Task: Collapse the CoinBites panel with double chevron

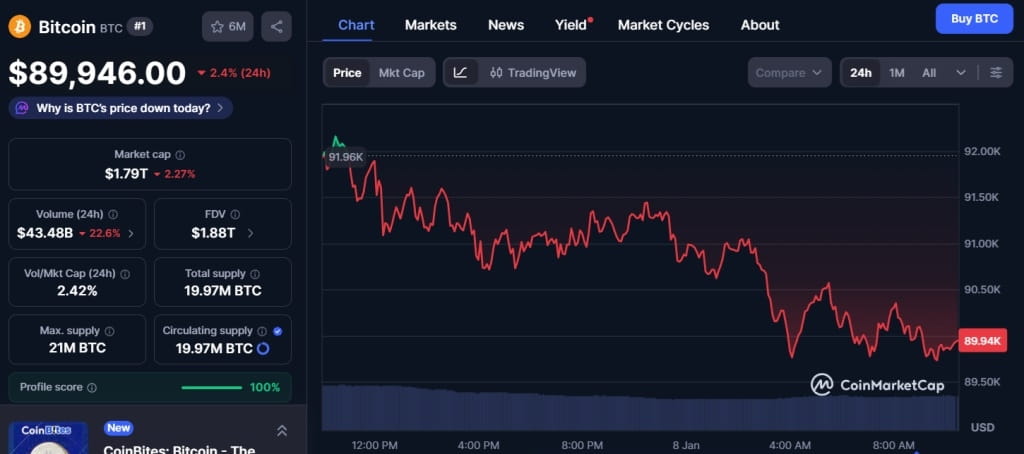Action: click(x=282, y=430)
